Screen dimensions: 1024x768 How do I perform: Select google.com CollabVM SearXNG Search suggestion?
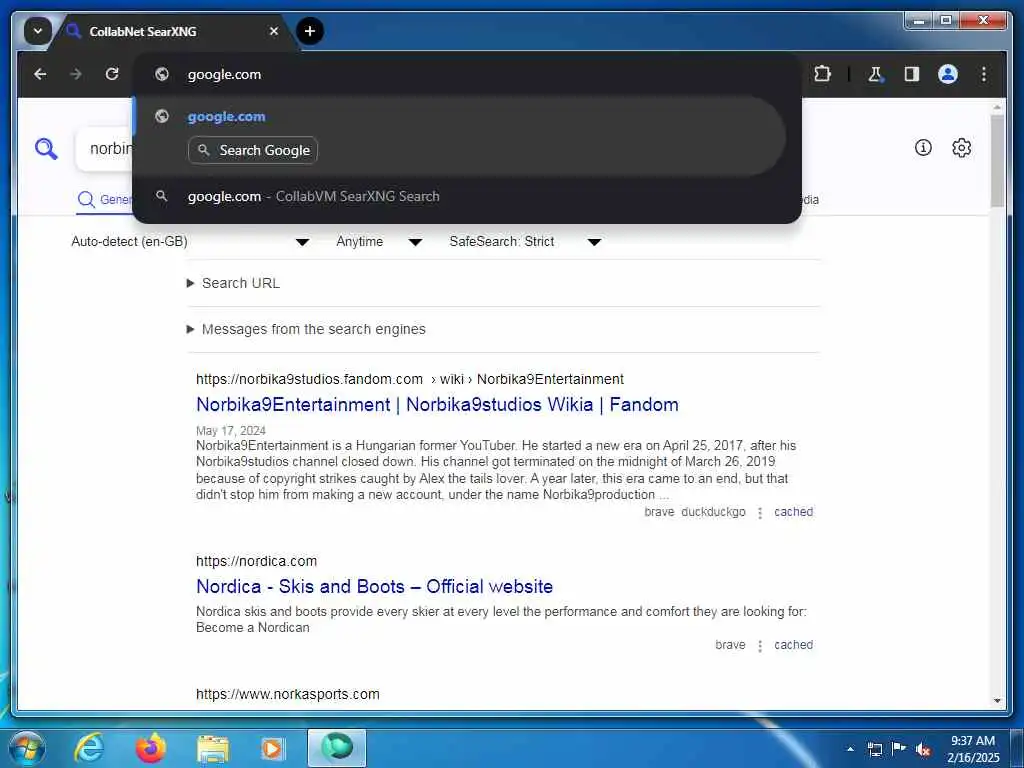tap(466, 197)
